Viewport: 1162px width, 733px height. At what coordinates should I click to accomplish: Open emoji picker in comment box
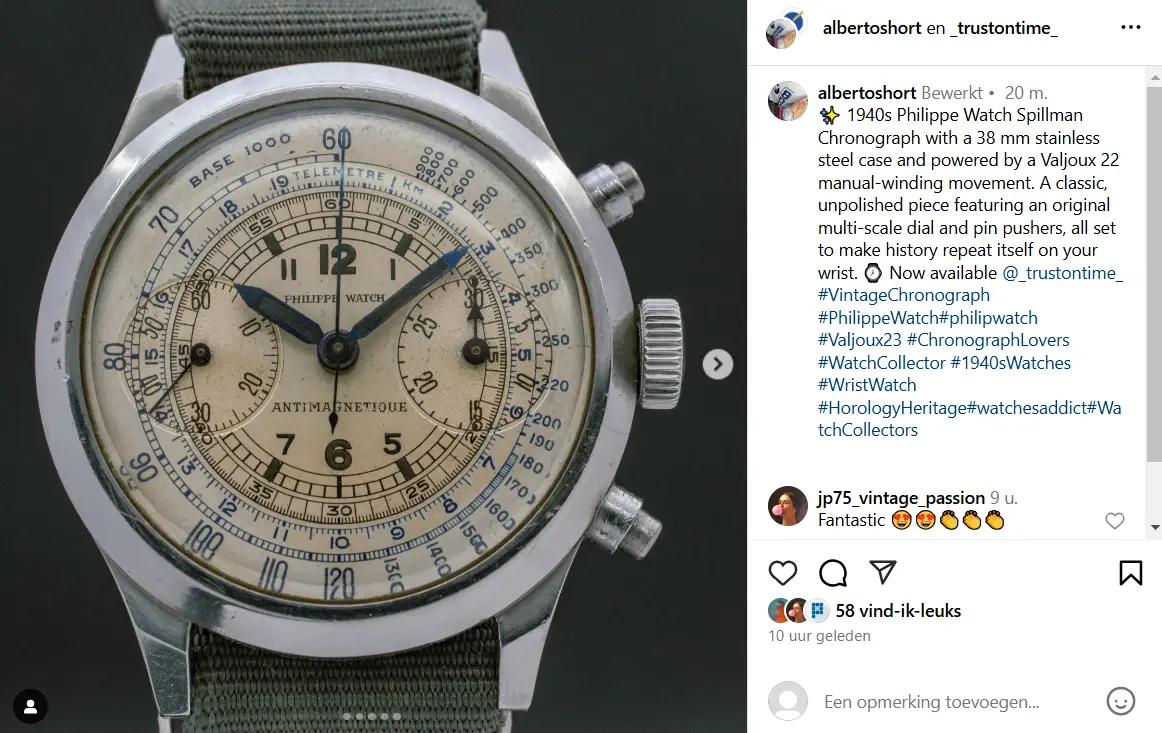[x=1120, y=701]
